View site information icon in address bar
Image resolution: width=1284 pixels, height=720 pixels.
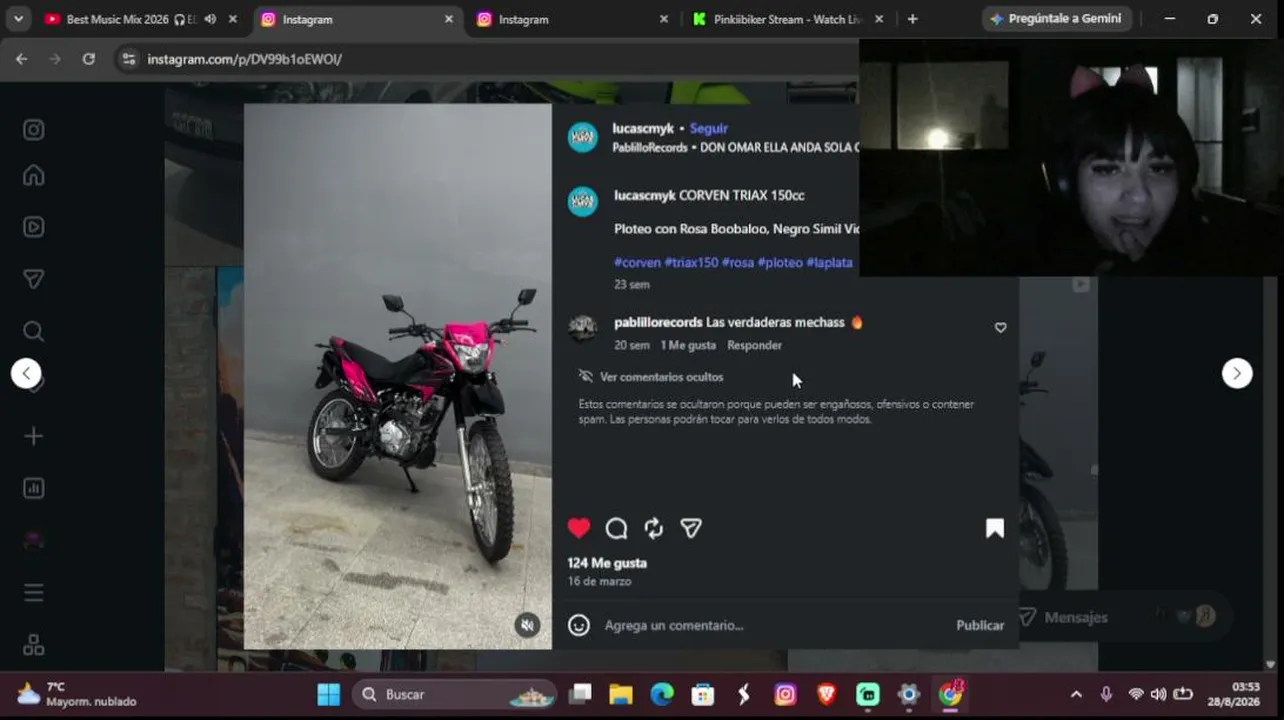[128, 59]
